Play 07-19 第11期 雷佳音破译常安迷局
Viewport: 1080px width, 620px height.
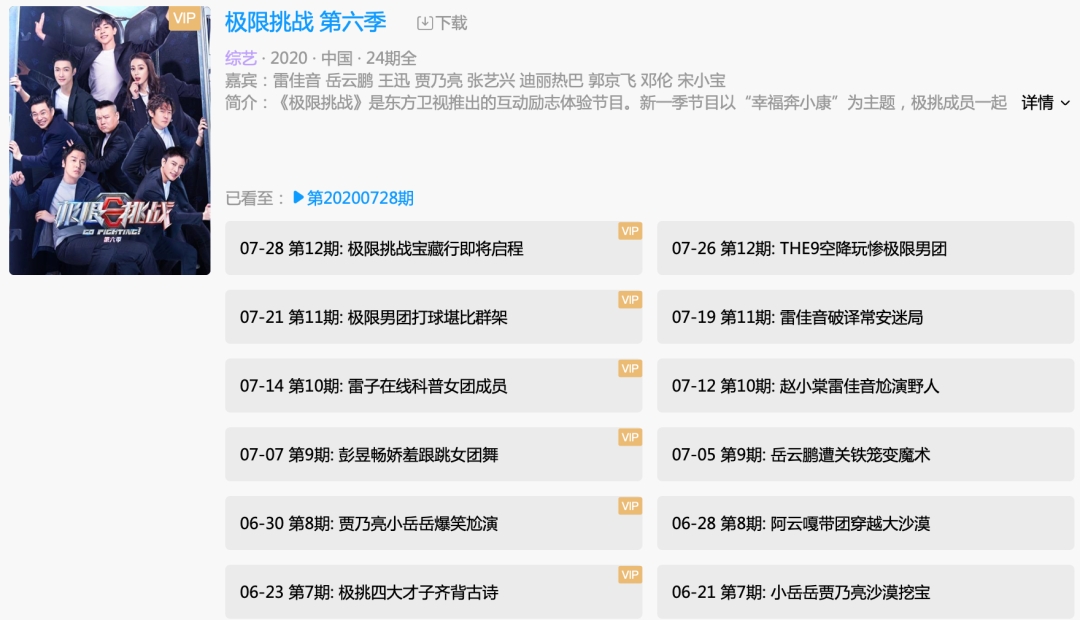[865, 317]
